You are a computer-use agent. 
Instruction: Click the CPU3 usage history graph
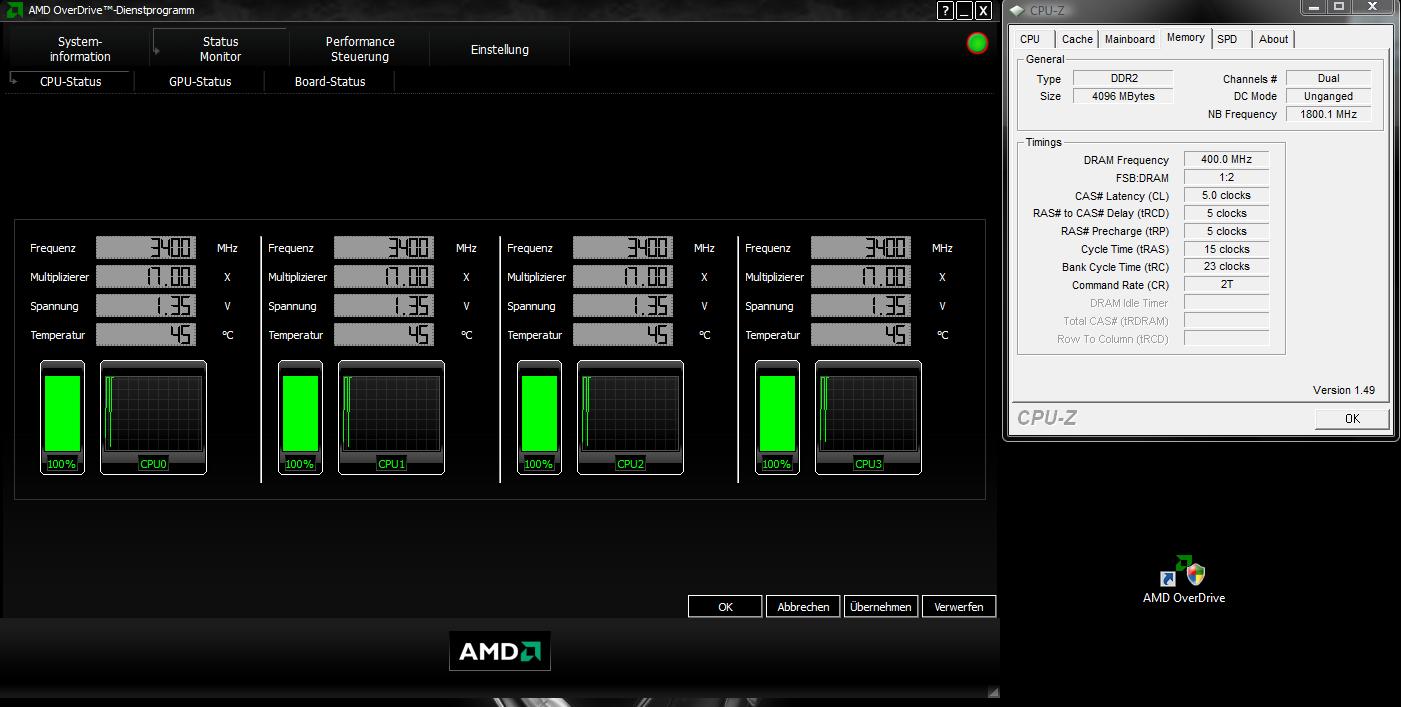[x=869, y=417]
